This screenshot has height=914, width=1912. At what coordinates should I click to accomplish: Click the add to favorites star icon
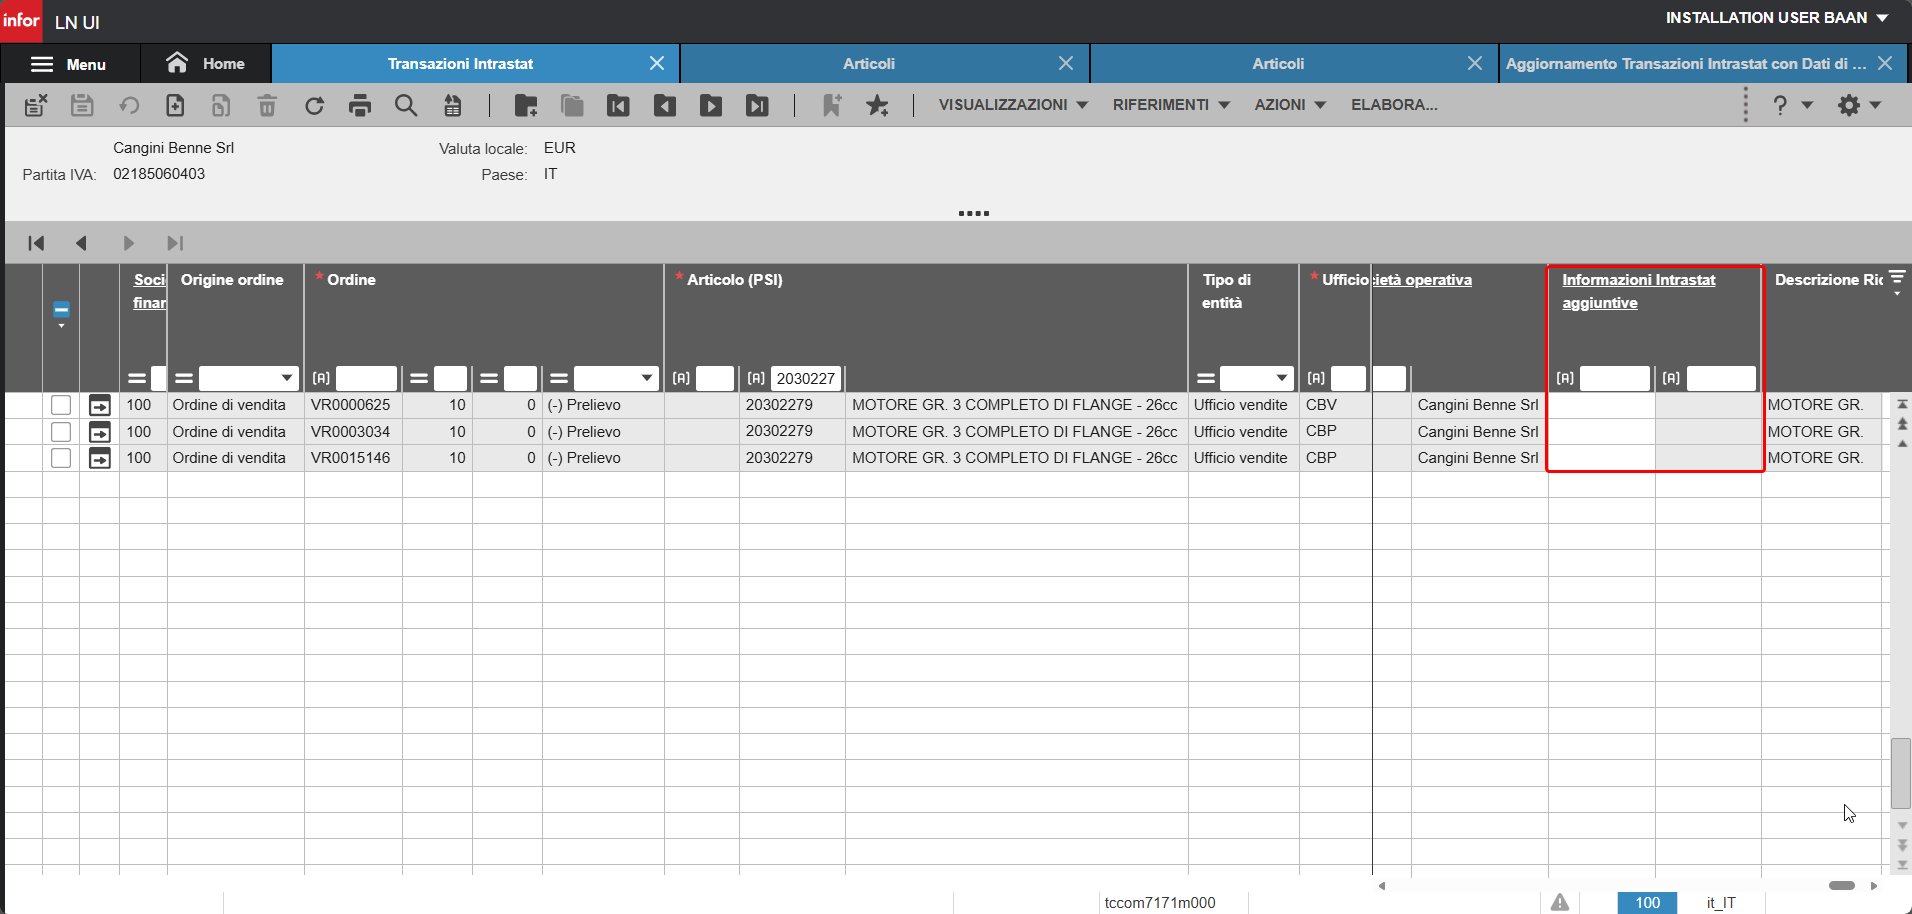(x=877, y=105)
